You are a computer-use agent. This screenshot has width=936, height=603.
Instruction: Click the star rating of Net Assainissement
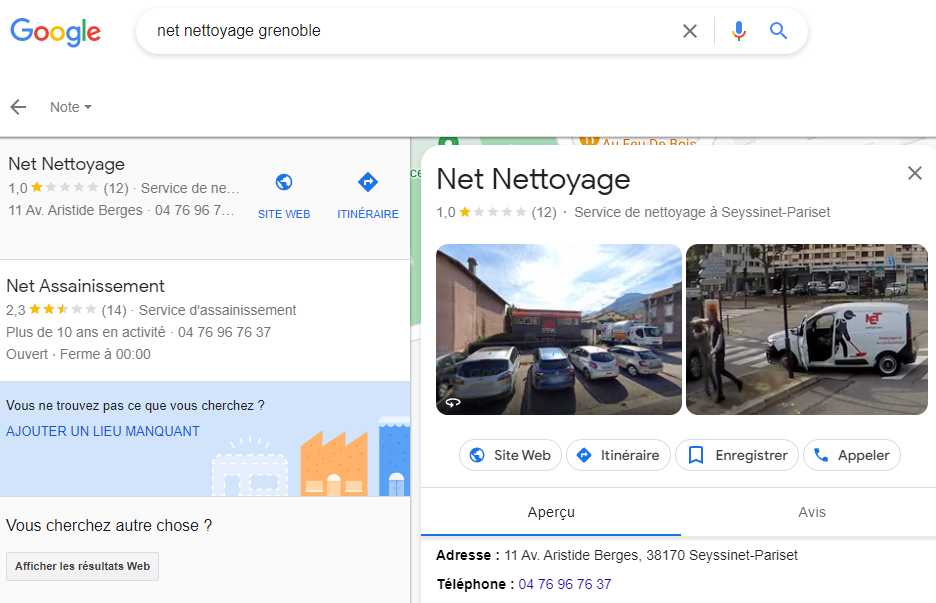click(62, 309)
